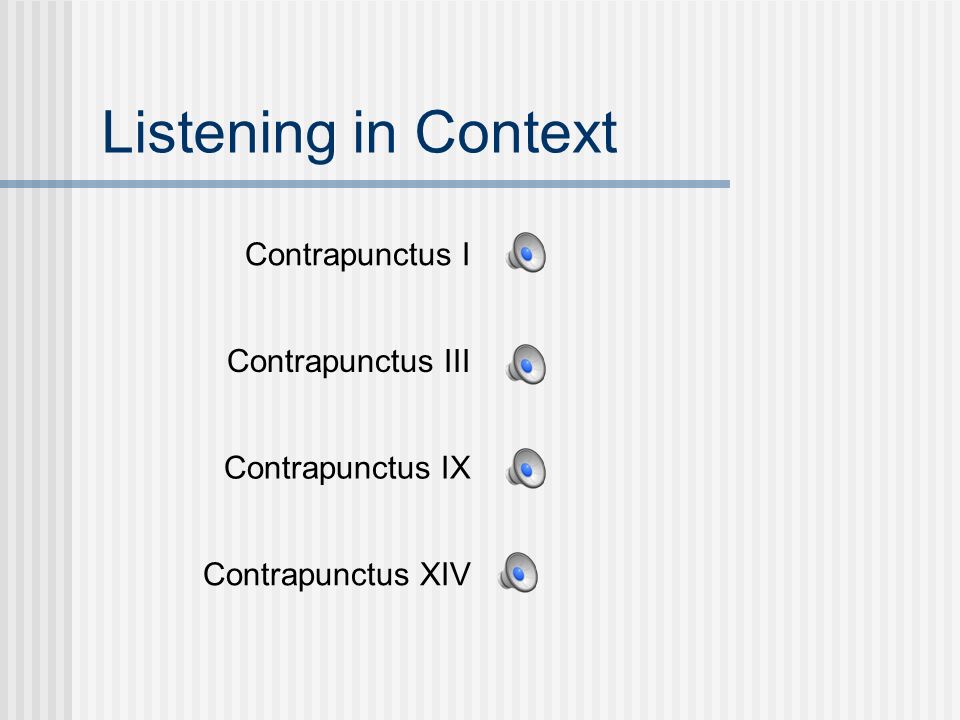The height and width of the screenshot is (720, 960).
Task: Click the word Listening in the title
Action: (219, 134)
